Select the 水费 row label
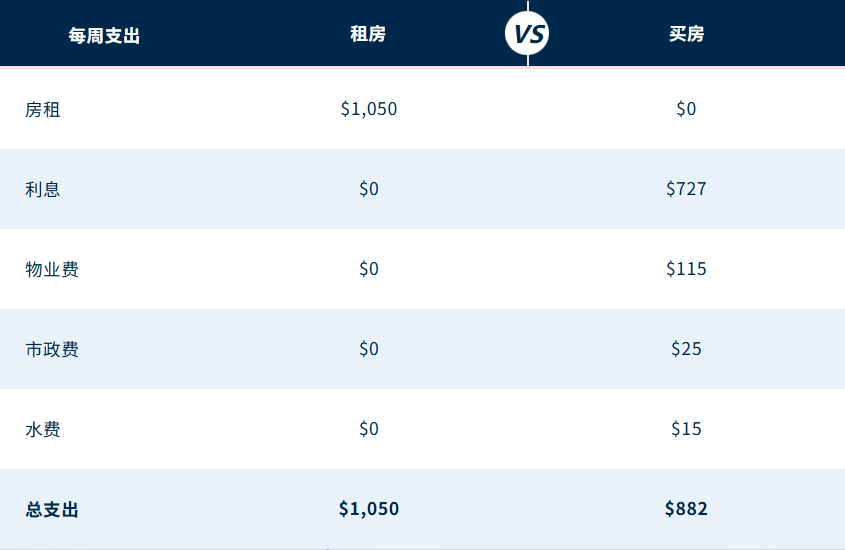 (43, 429)
